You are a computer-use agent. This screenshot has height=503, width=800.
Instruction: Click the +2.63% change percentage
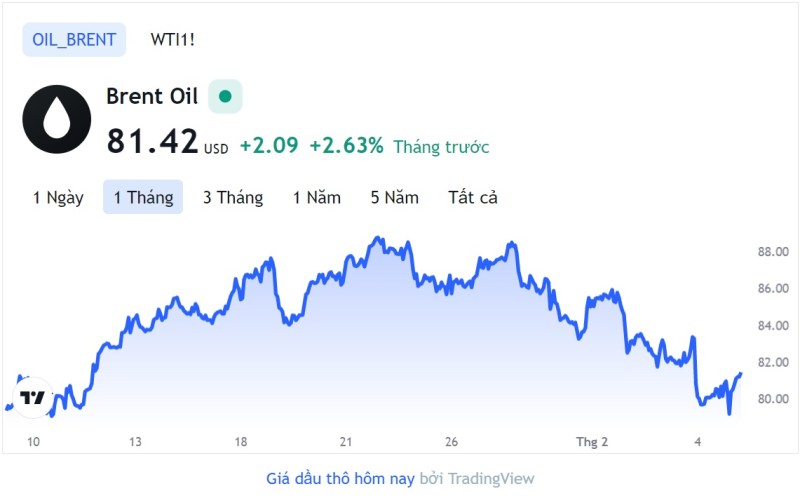pos(346,145)
